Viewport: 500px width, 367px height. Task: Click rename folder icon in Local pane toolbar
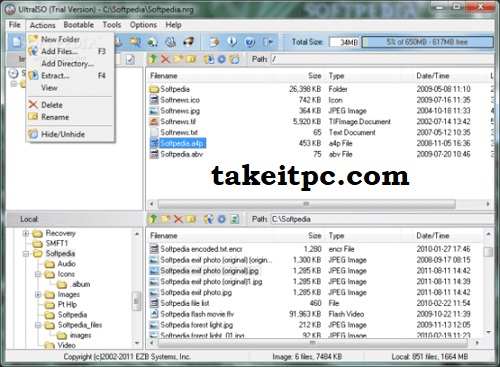(191, 219)
